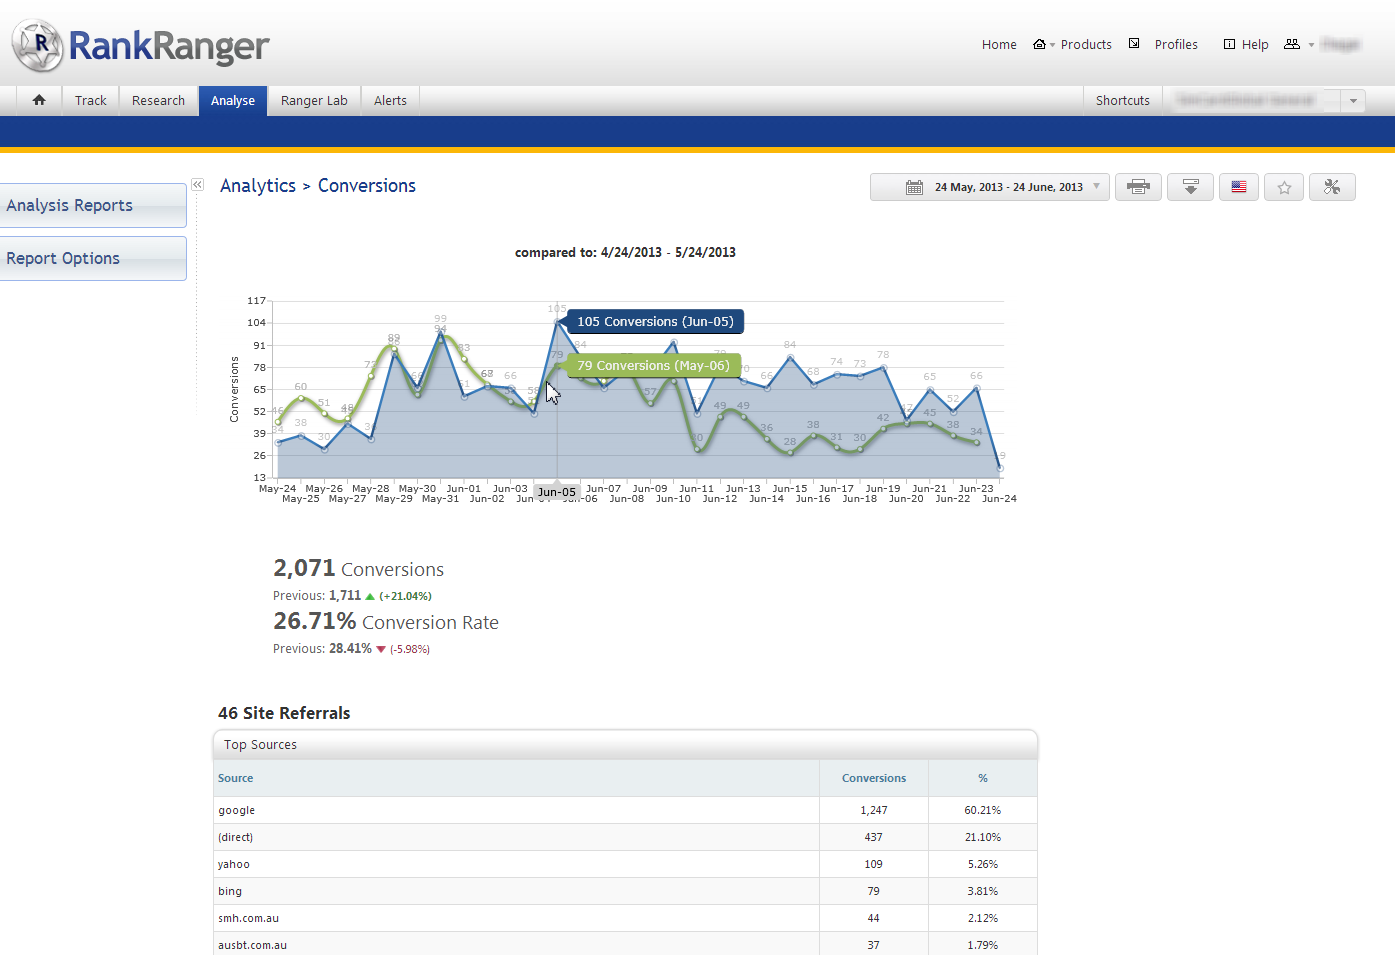Image resolution: width=1395 pixels, height=955 pixels.
Task: Click the download export icon
Action: point(1190,187)
